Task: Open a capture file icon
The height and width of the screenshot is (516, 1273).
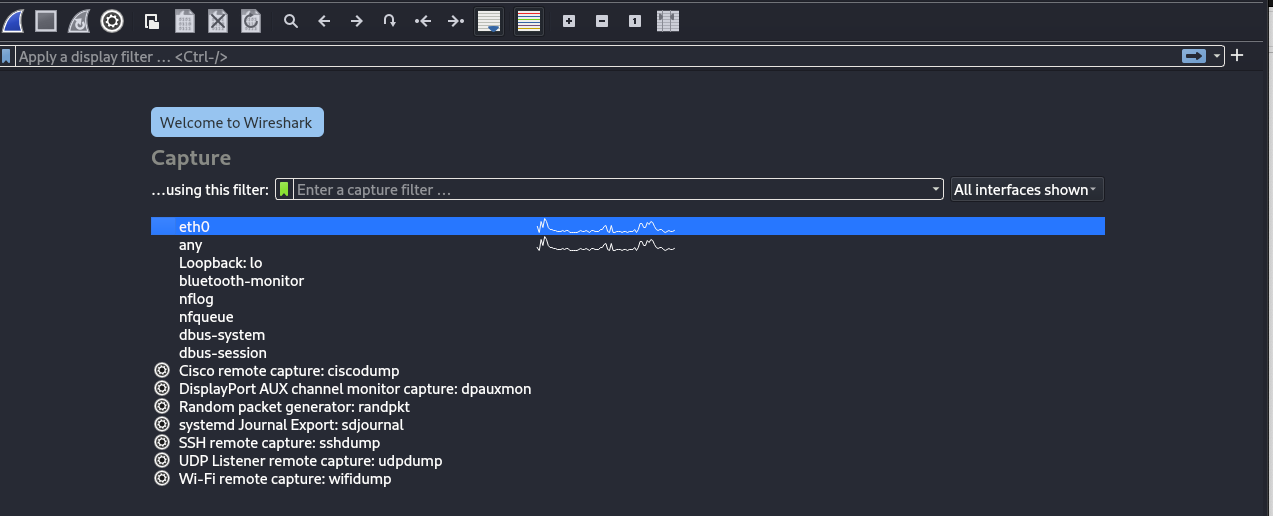Action: coord(151,20)
